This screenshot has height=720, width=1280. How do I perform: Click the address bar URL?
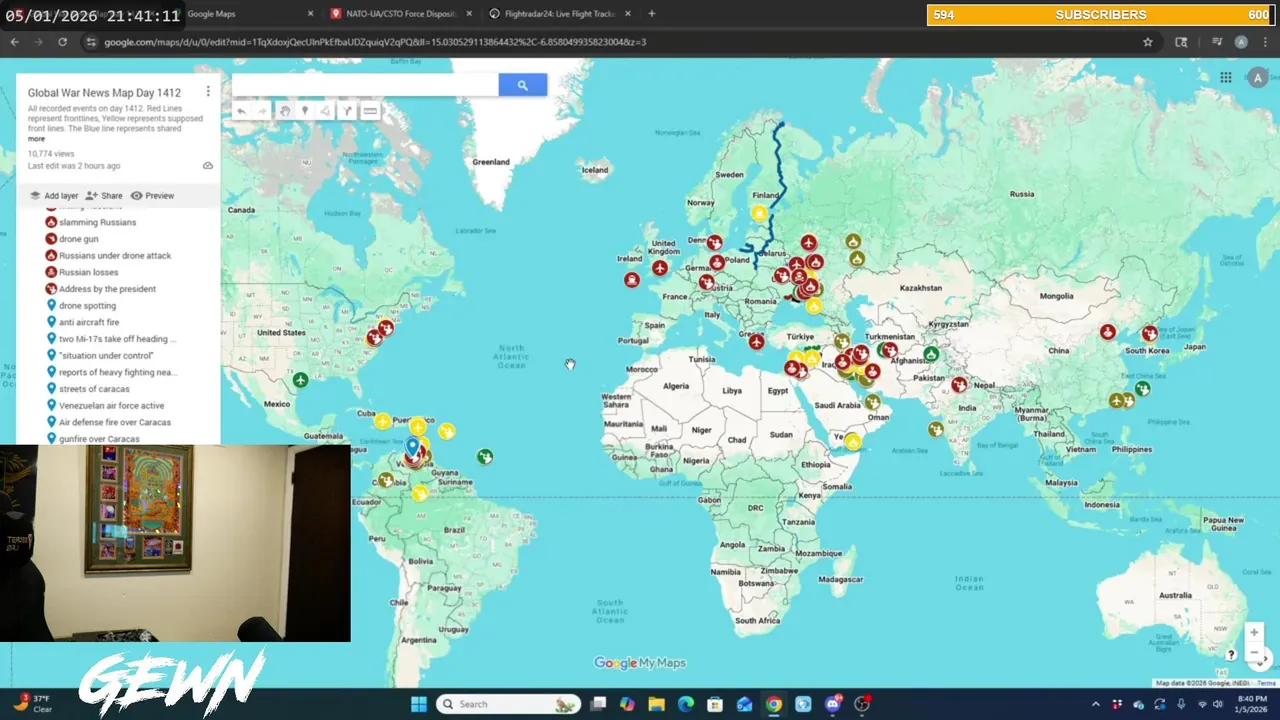[x=375, y=42]
